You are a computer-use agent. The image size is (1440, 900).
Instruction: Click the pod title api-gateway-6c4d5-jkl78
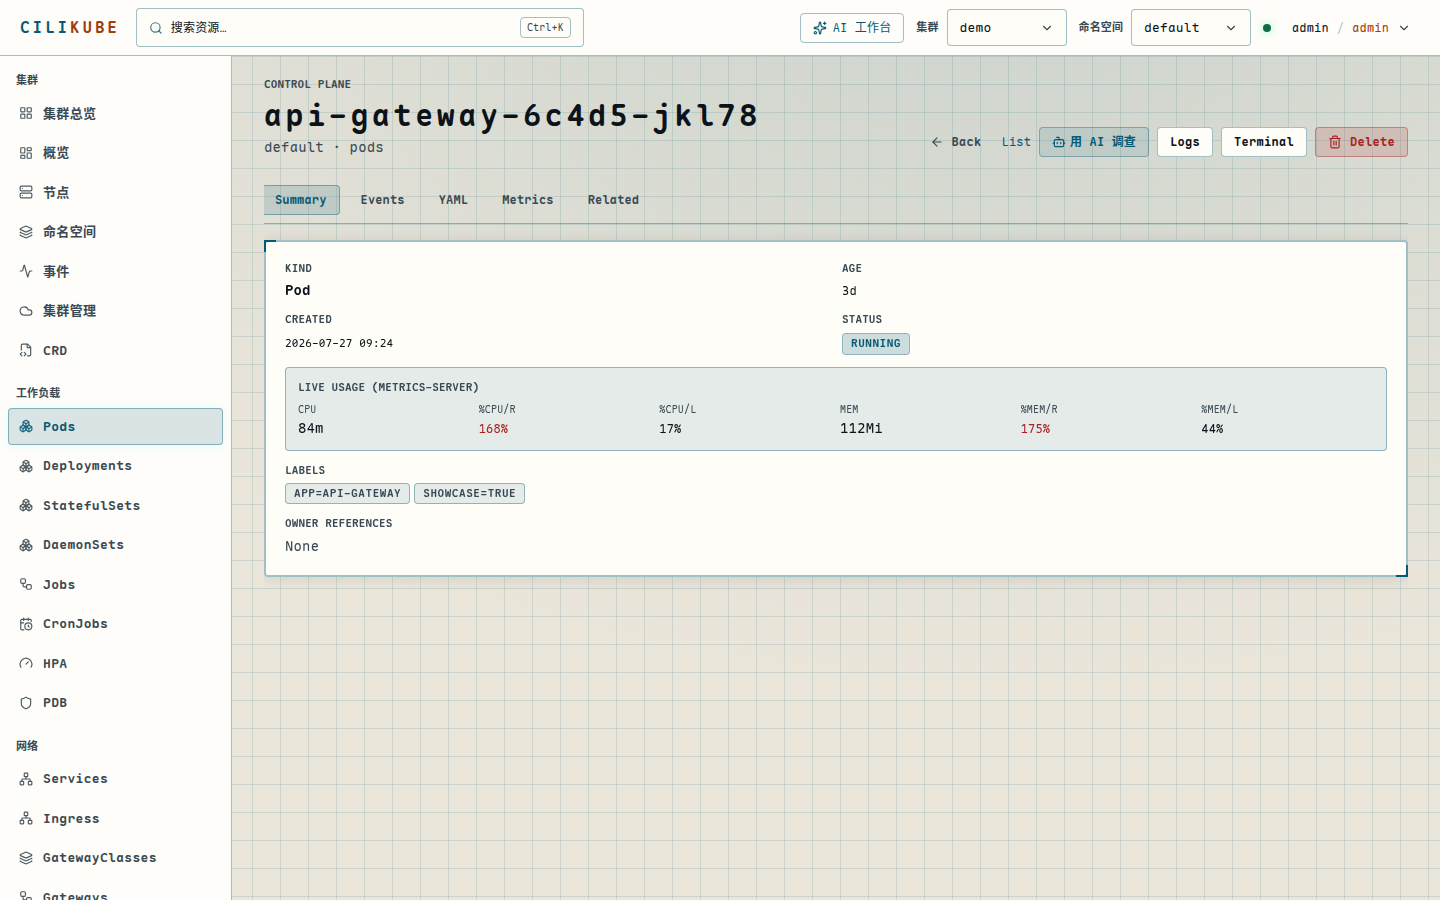coord(511,117)
